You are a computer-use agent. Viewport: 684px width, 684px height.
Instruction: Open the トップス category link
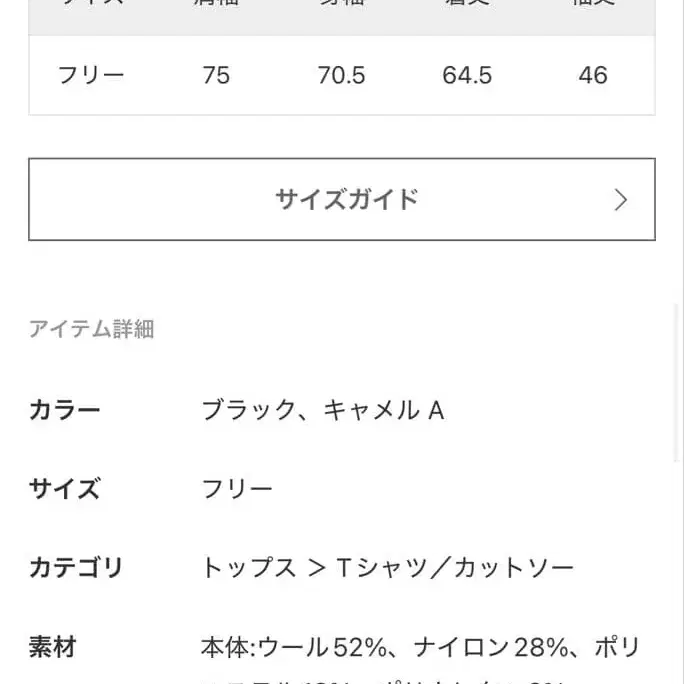pyautogui.click(x=249, y=568)
